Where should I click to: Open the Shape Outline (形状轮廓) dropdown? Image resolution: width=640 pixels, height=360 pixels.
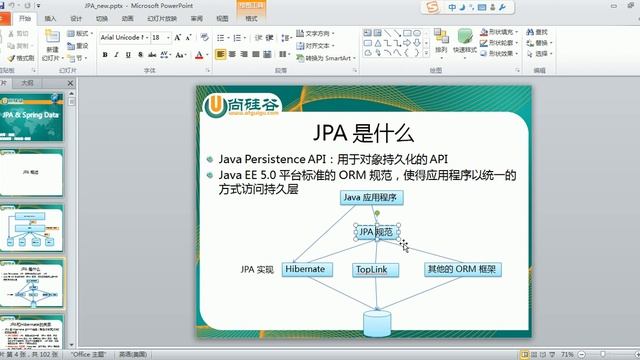(499, 42)
